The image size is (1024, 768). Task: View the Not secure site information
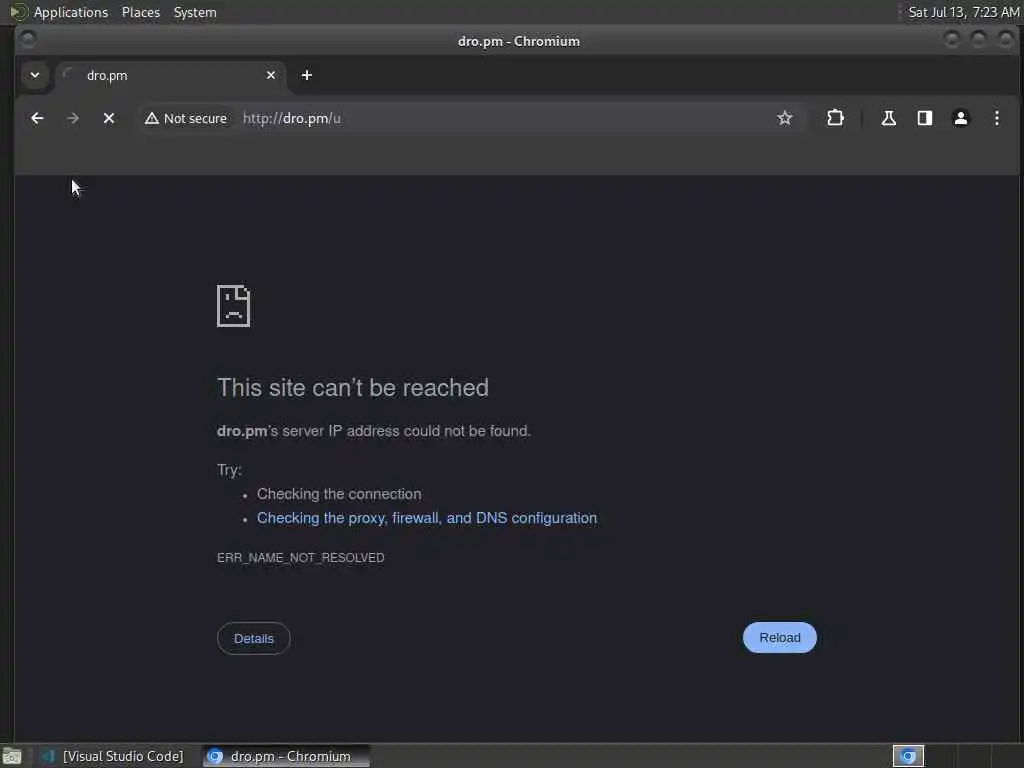pos(187,118)
